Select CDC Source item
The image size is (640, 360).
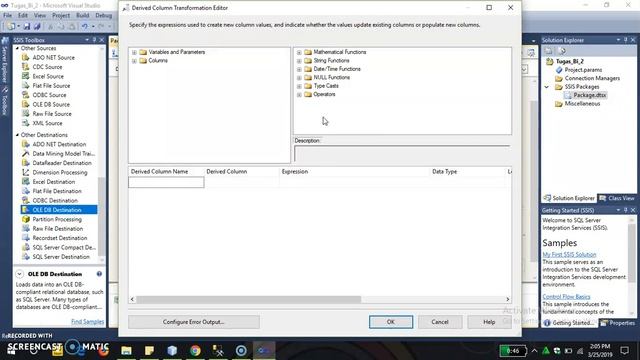(x=47, y=67)
